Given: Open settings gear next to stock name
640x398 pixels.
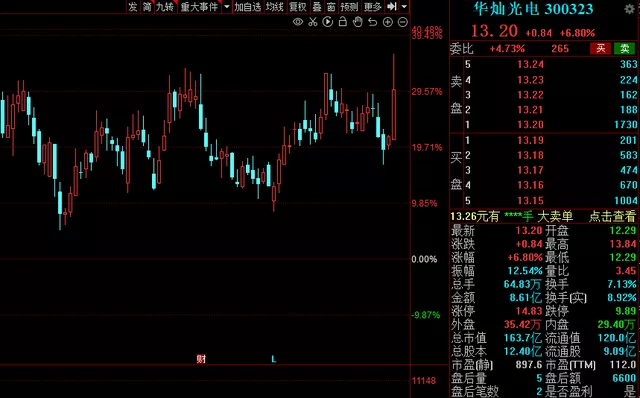Looking at the screenshot, I should click(x=630, y=9).
